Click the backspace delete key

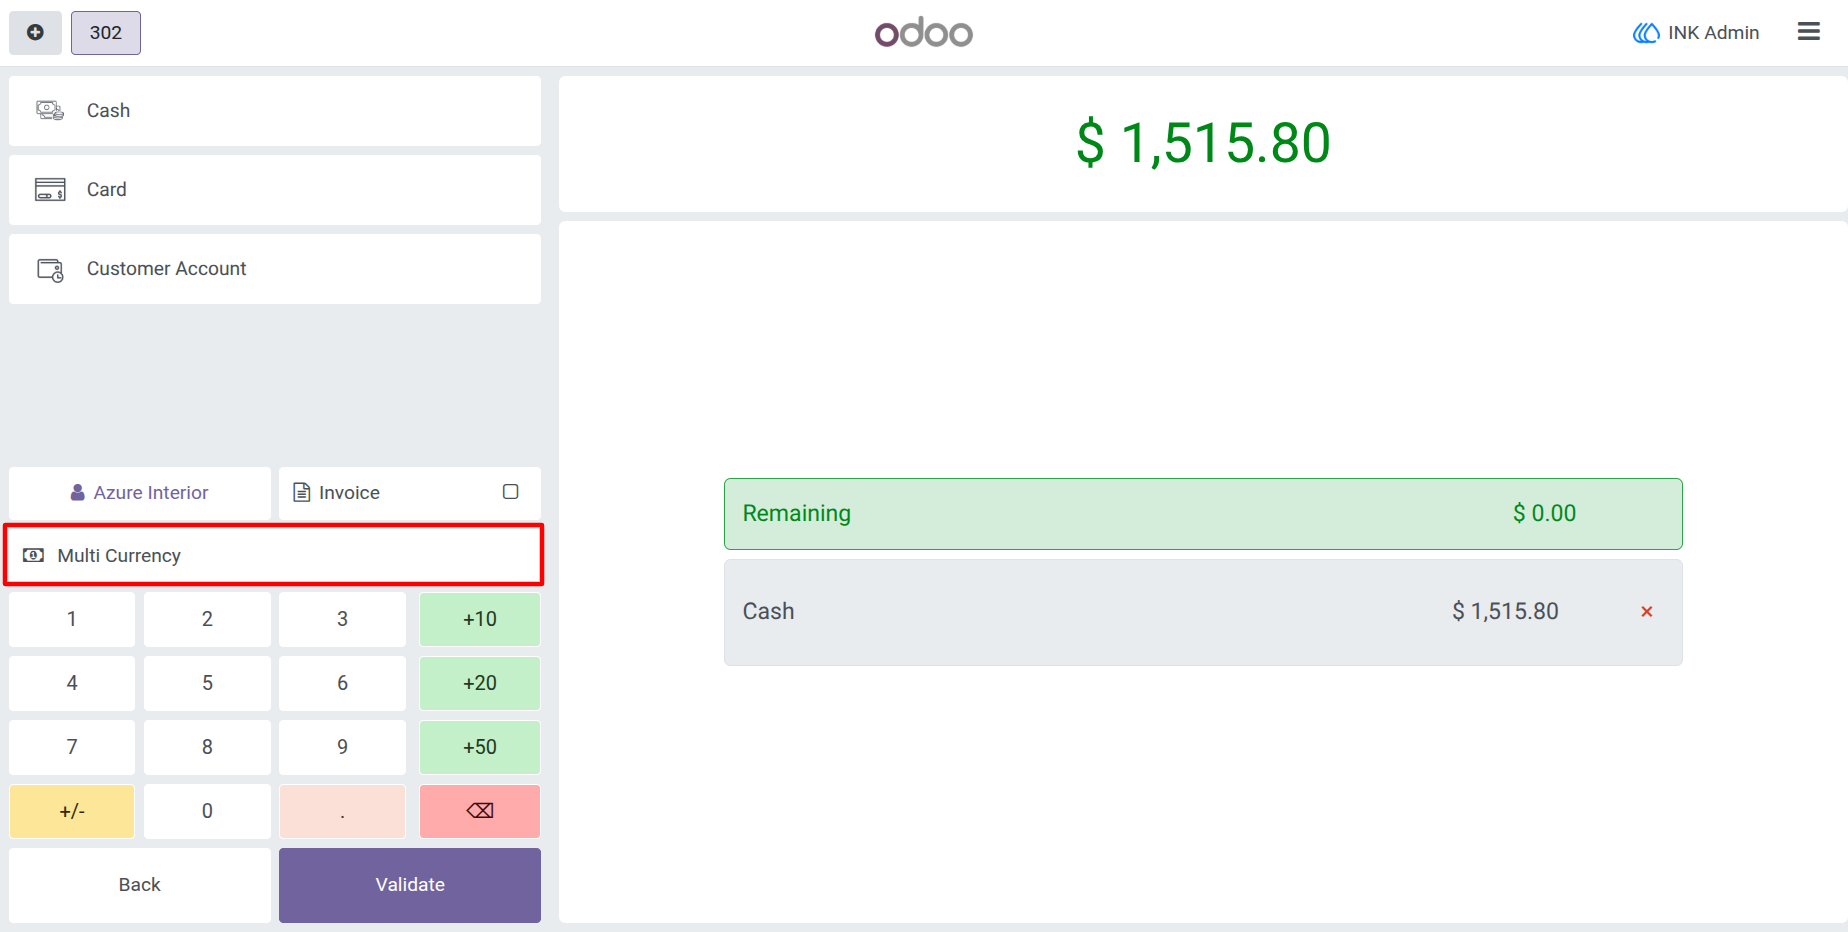(480, 811)
